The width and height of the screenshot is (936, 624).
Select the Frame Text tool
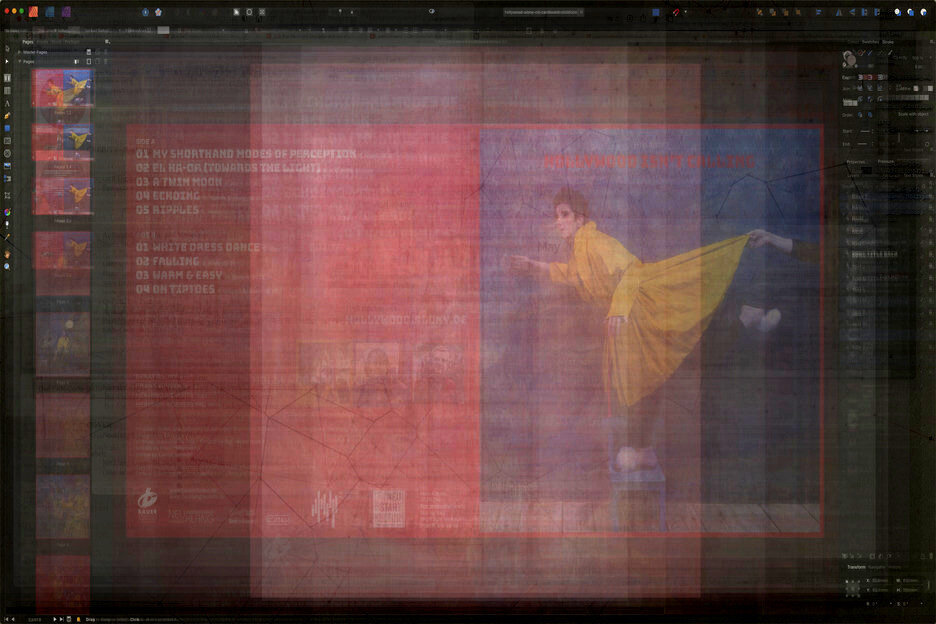(7, 78)
